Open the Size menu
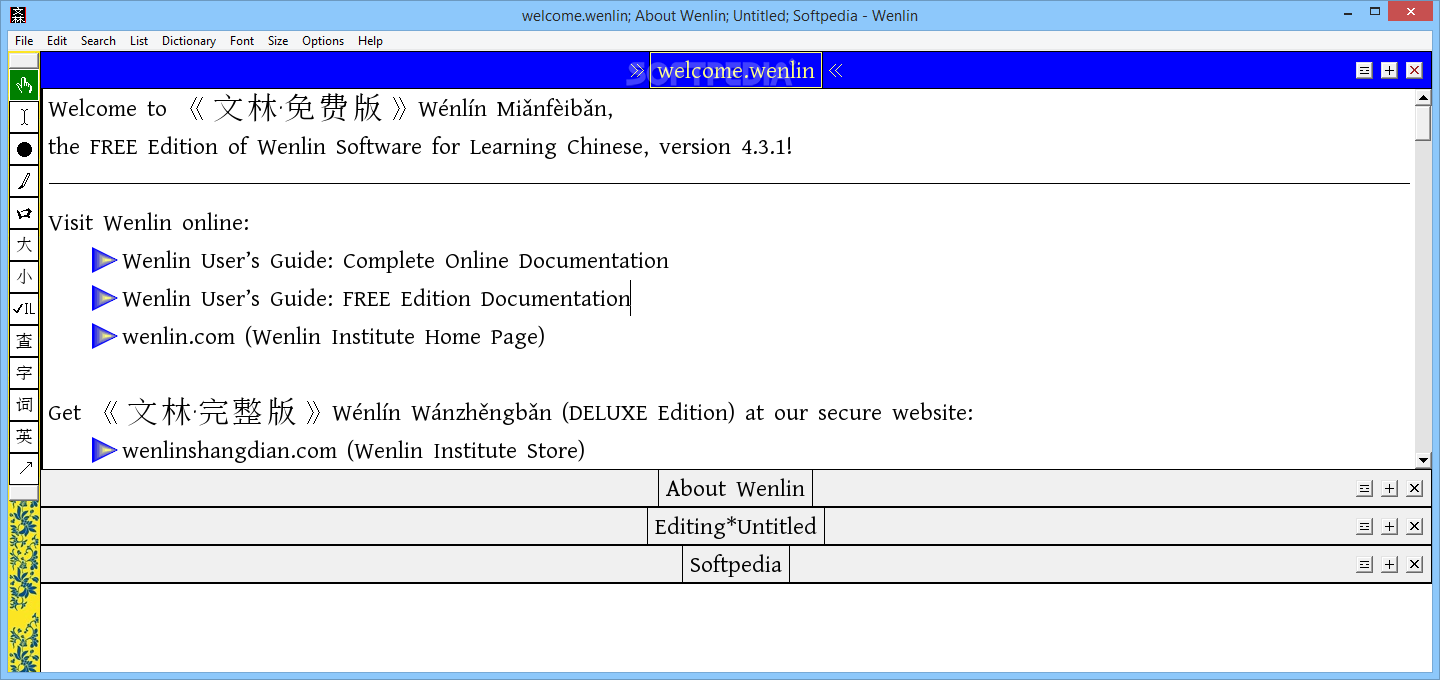The image size is (1440, 680). (x=278, y=41)
